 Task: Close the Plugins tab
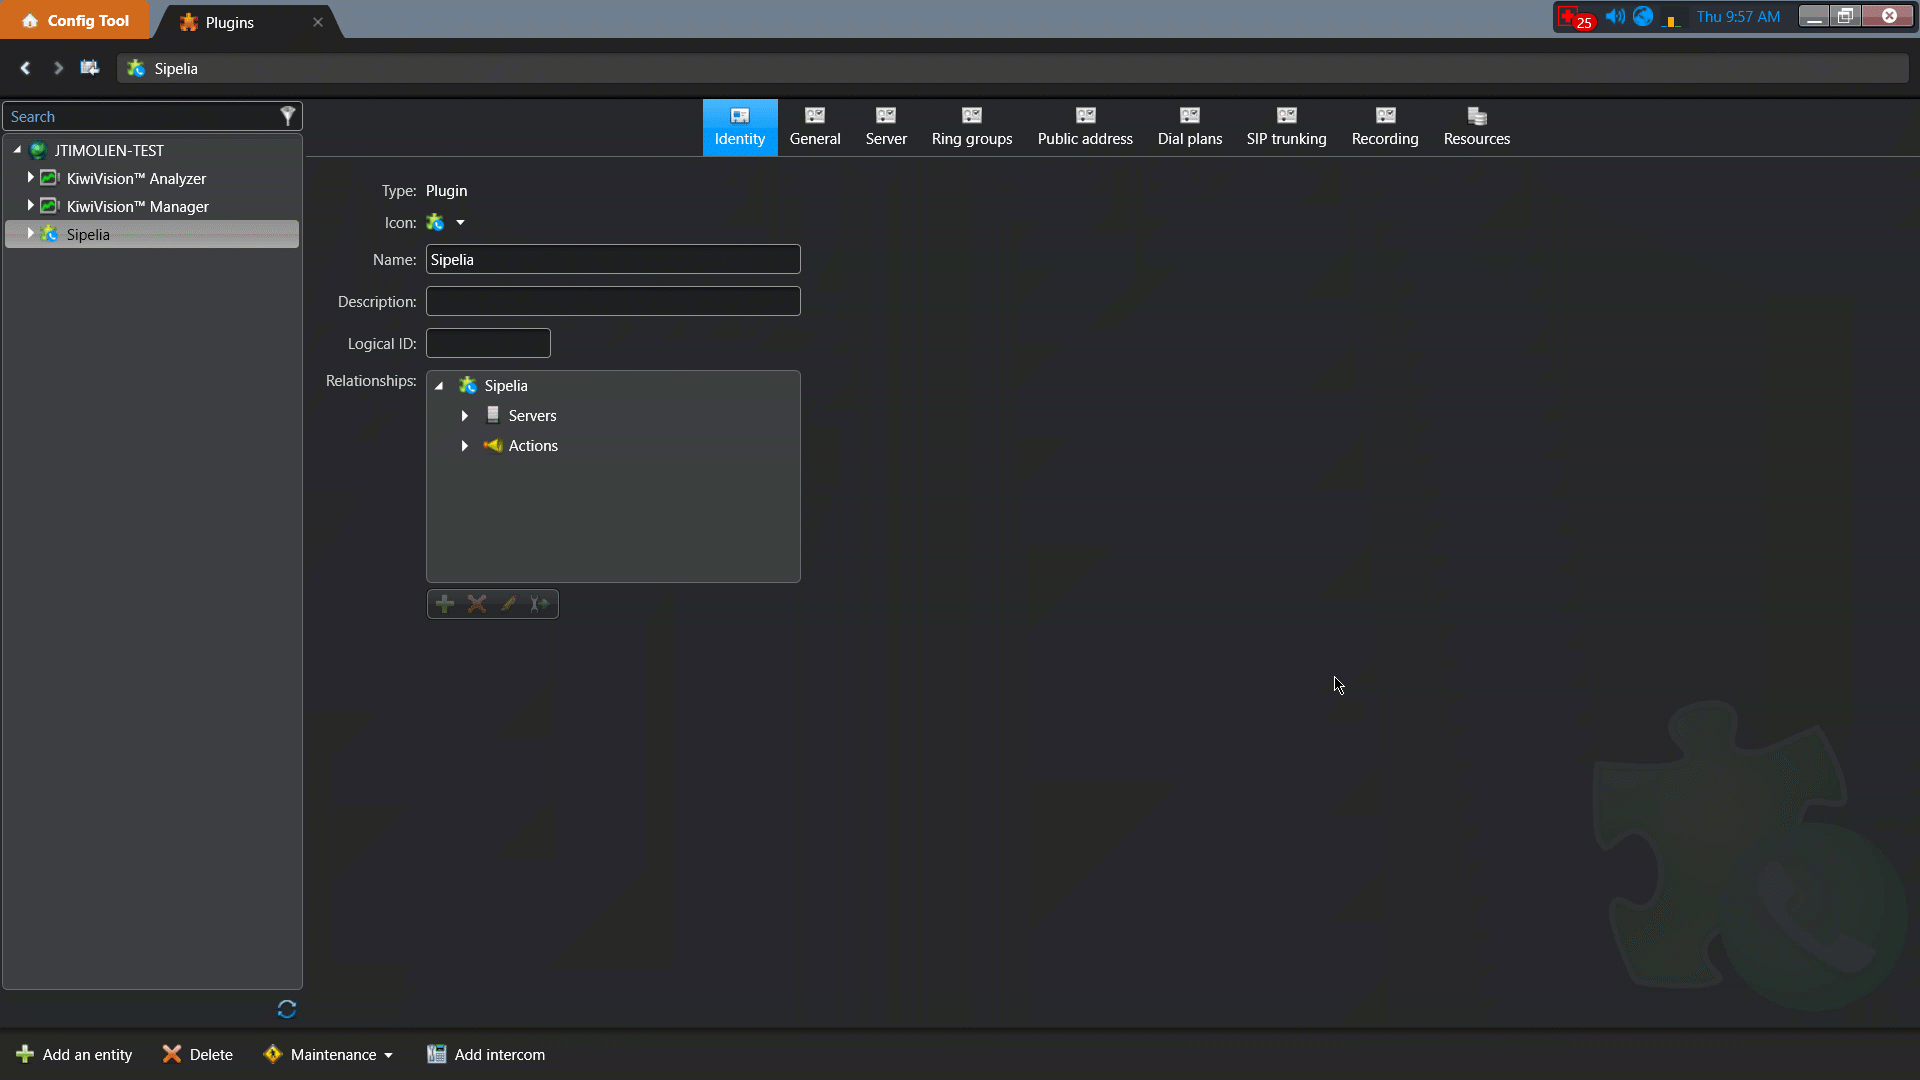pos(318,22)
